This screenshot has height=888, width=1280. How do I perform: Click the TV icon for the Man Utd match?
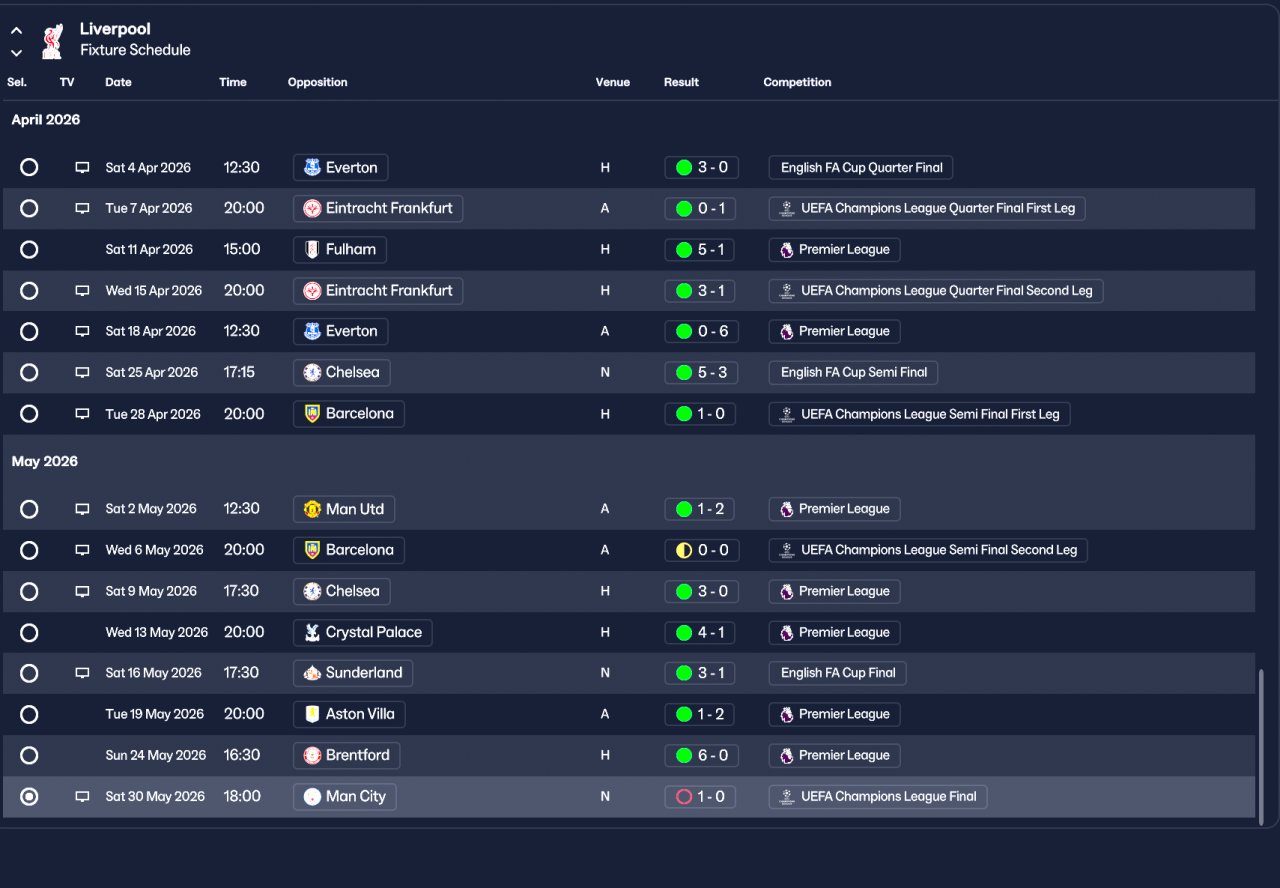click(82, 509)
